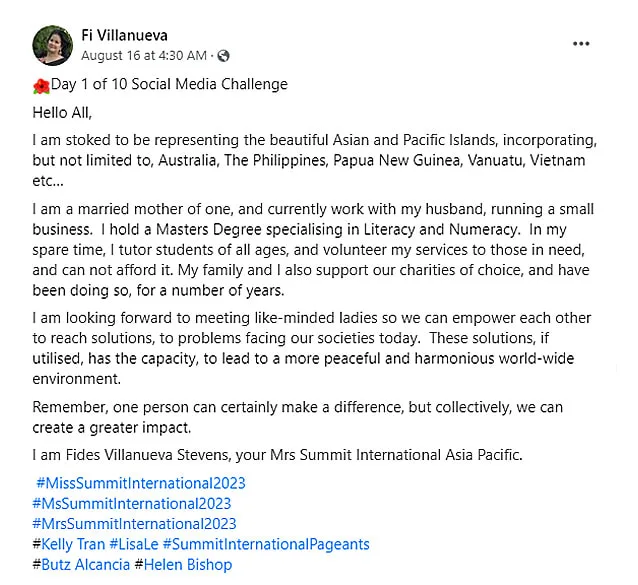The height and width of the screenshot is (585, 638).
Task: Click the 'Hello All,' greeting text
Action: (x=62, y=112)
